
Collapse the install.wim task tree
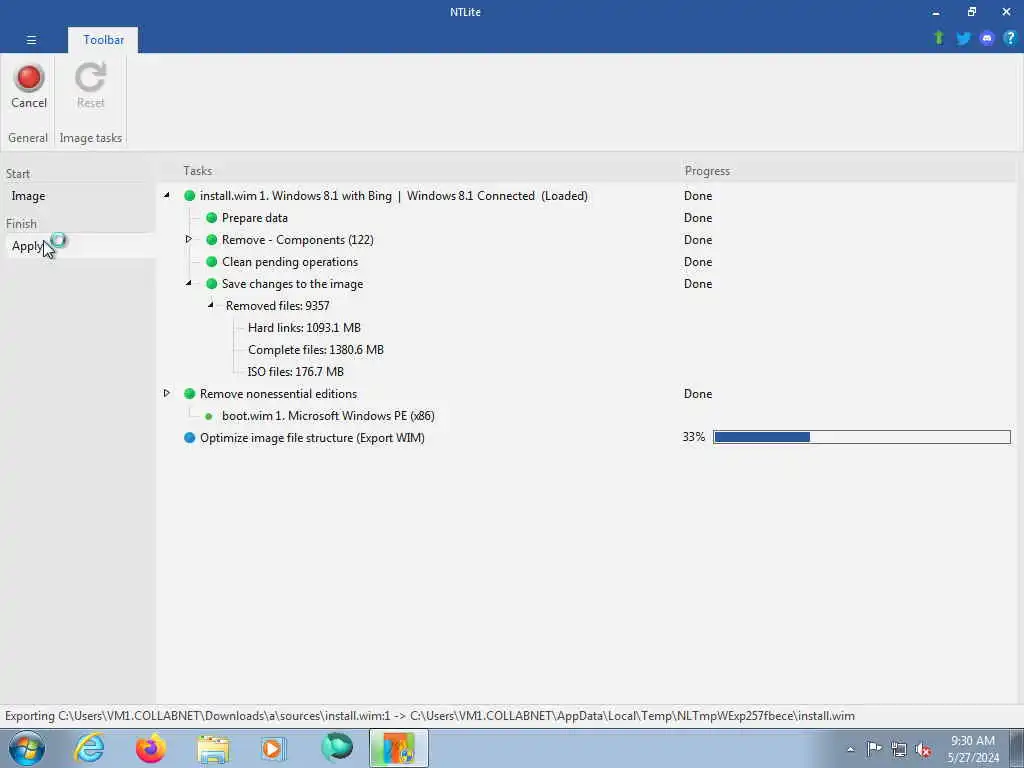[x=167, y=195]
